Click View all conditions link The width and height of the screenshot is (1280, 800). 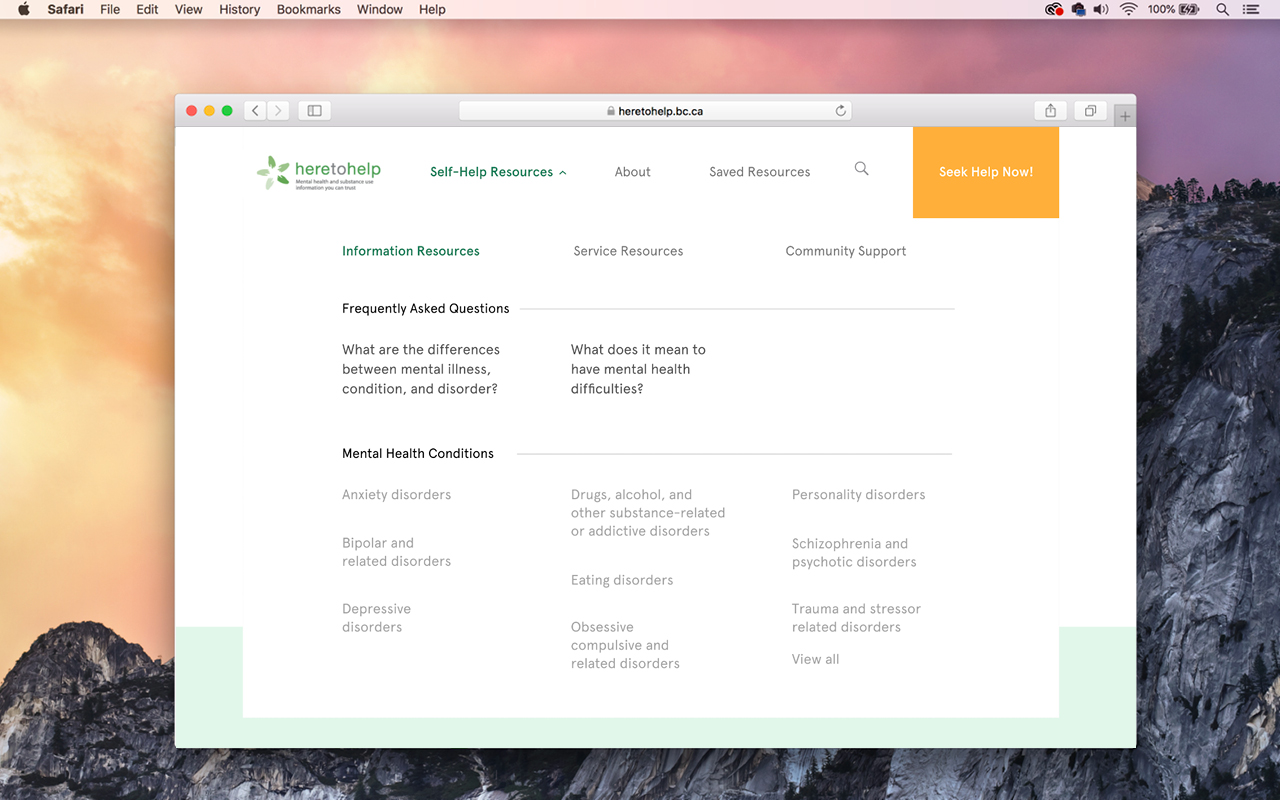[x=815, y=659]
